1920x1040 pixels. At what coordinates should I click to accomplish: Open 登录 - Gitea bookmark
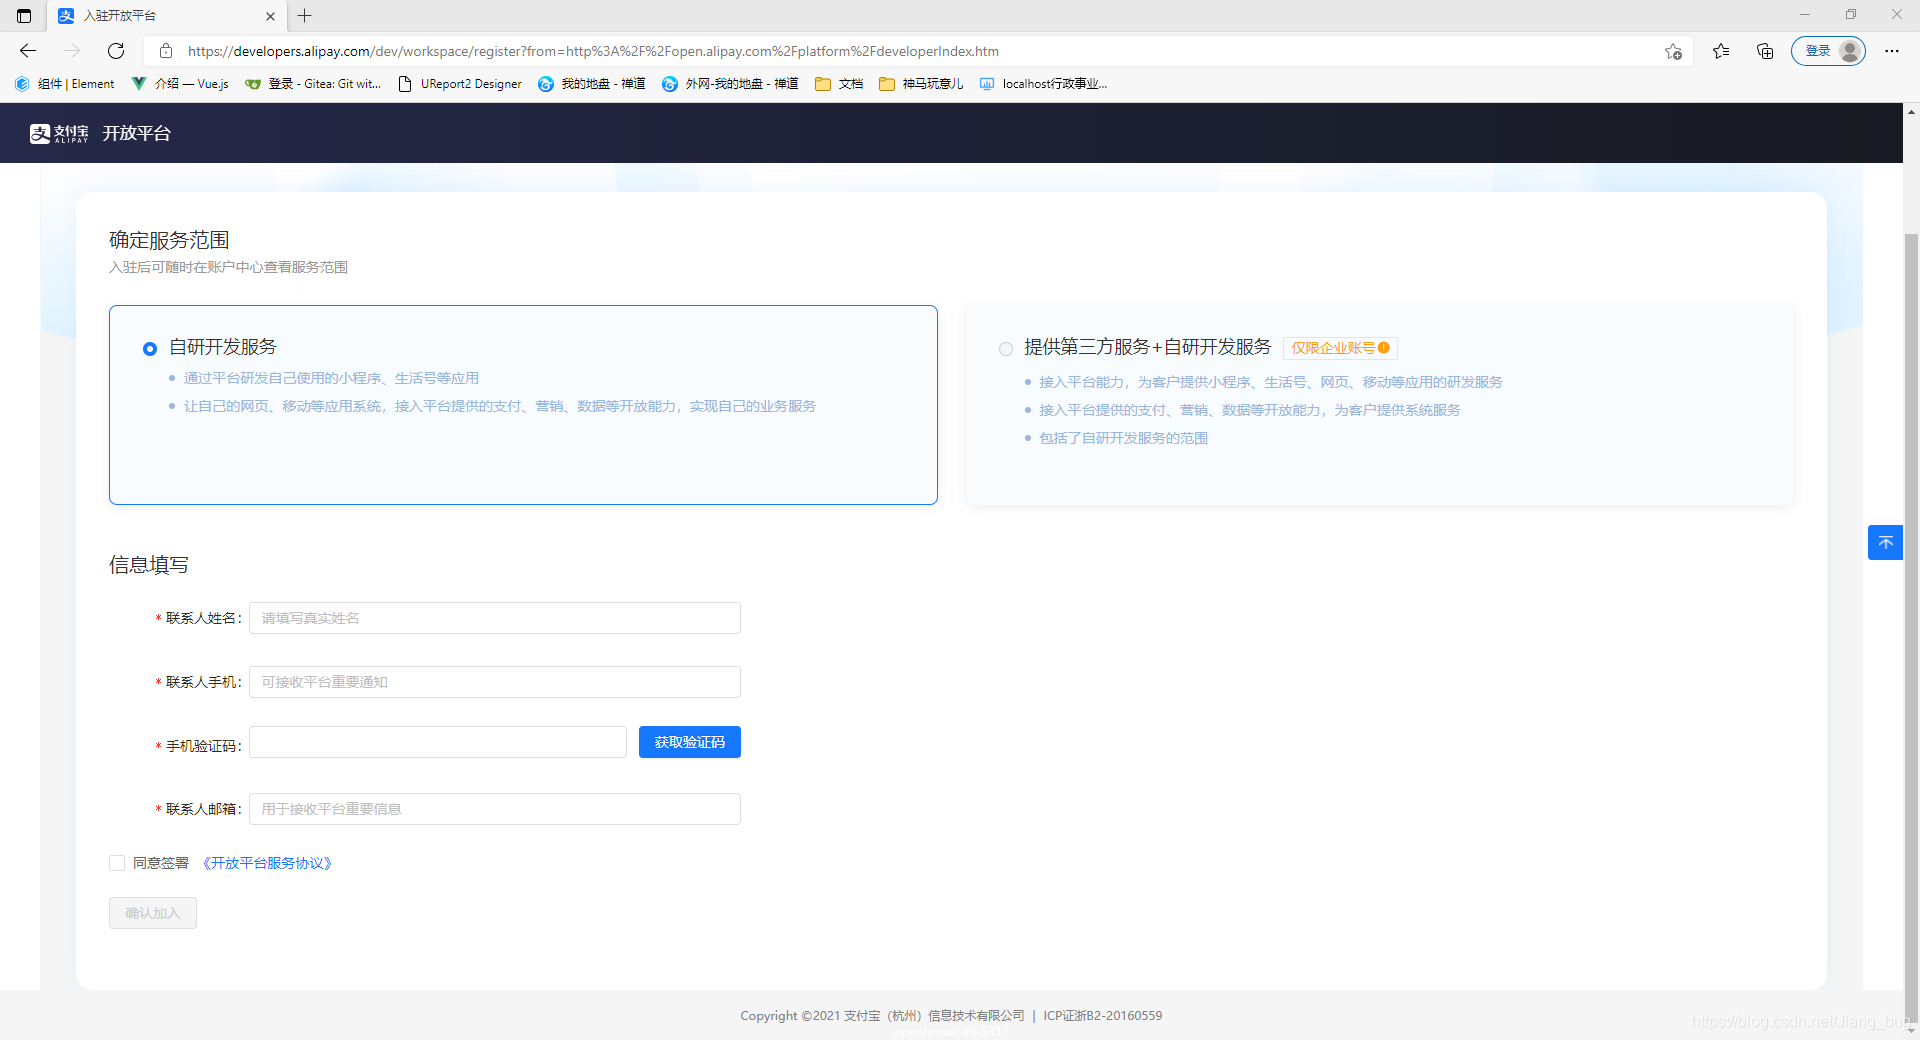(313, 84)
